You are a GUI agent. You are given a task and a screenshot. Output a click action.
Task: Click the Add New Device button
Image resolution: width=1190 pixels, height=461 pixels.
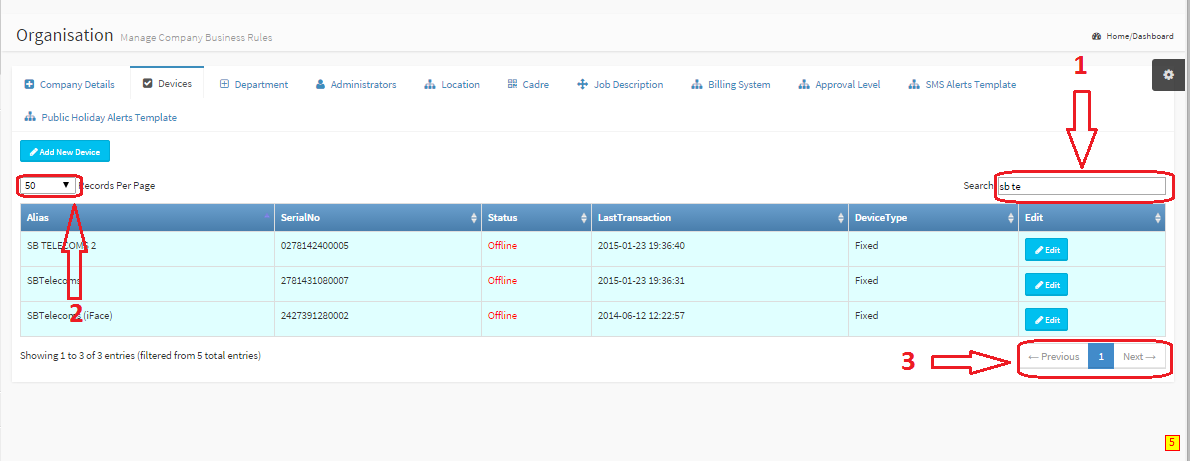tap(65, 151)
